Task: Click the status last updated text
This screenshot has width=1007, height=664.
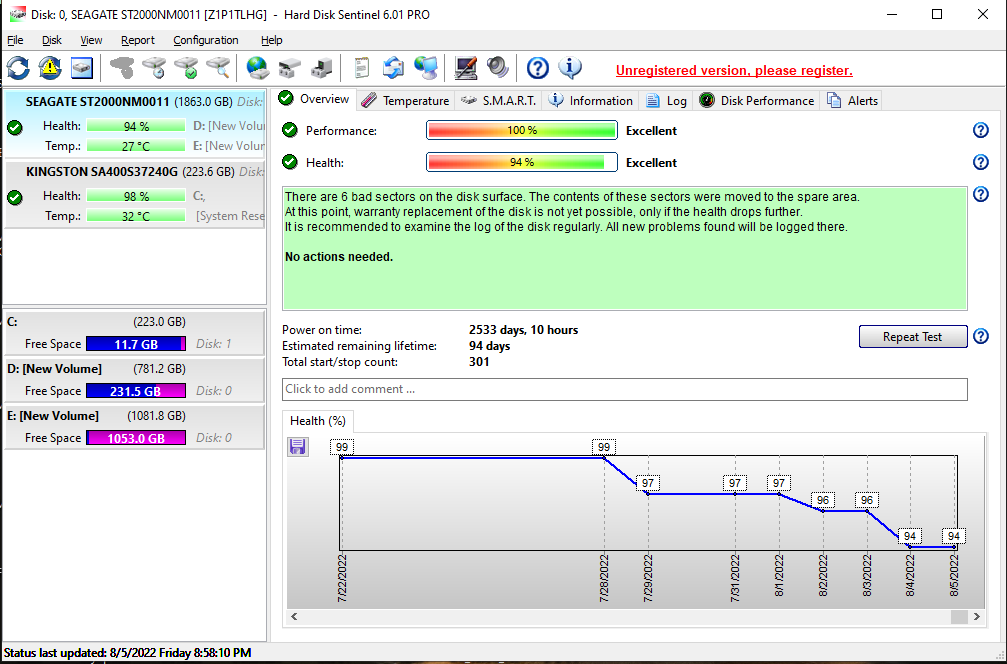Action: (127, 653)
